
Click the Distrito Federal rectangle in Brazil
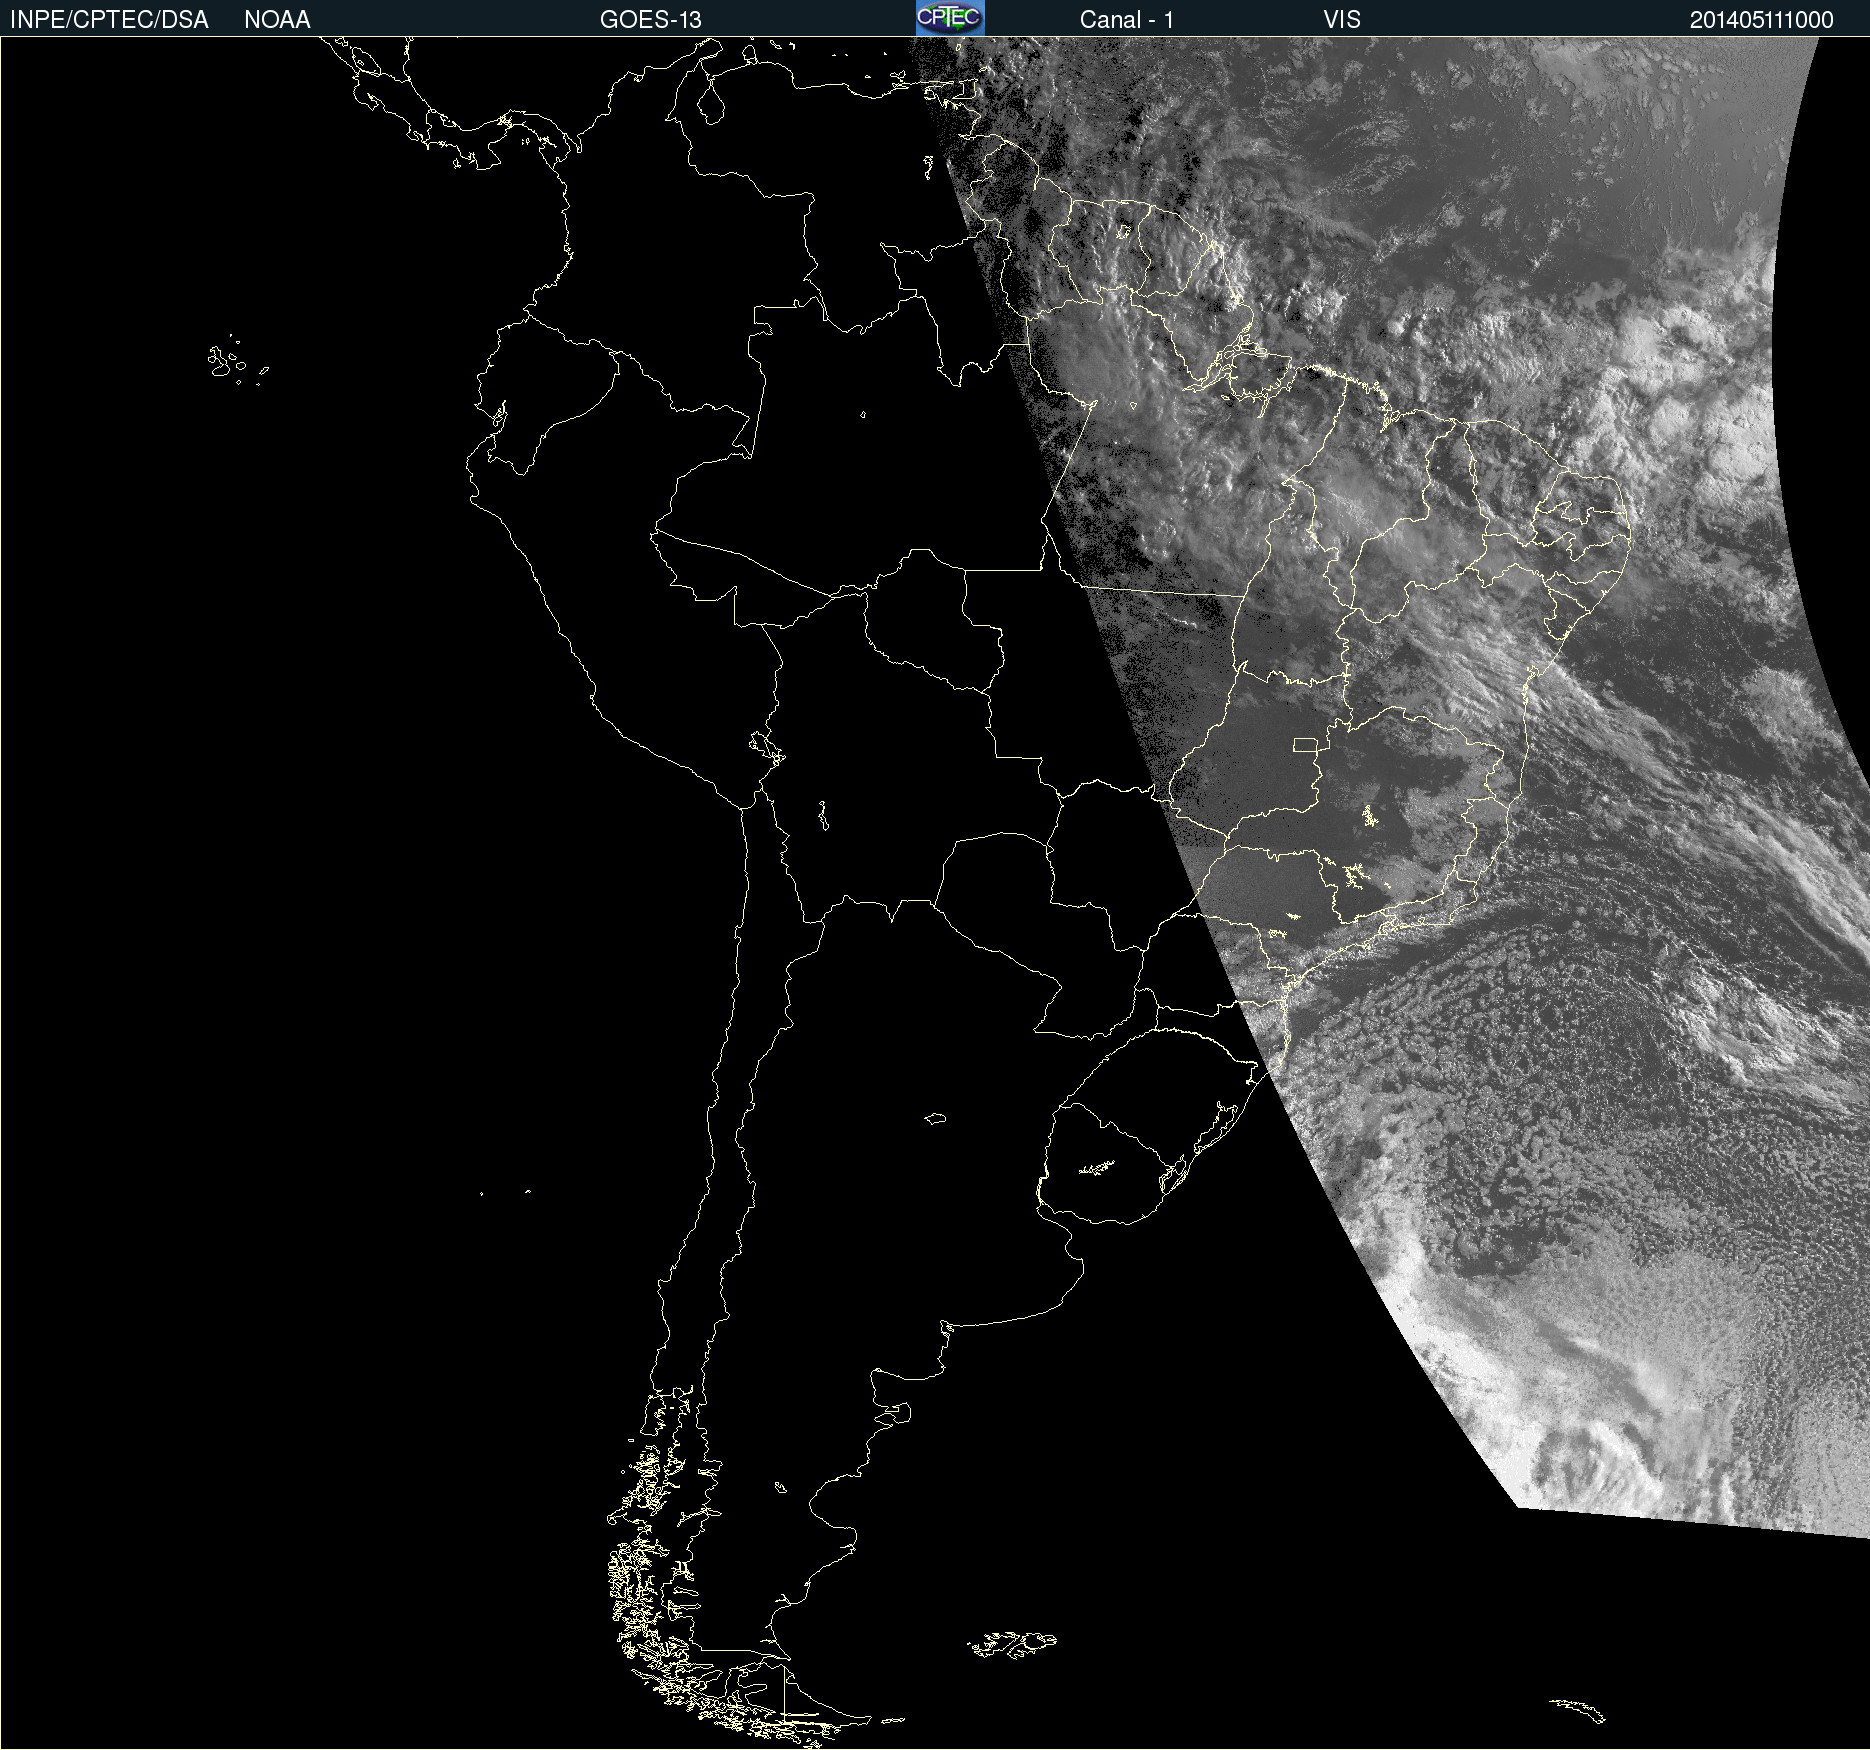coord(1305,744)
